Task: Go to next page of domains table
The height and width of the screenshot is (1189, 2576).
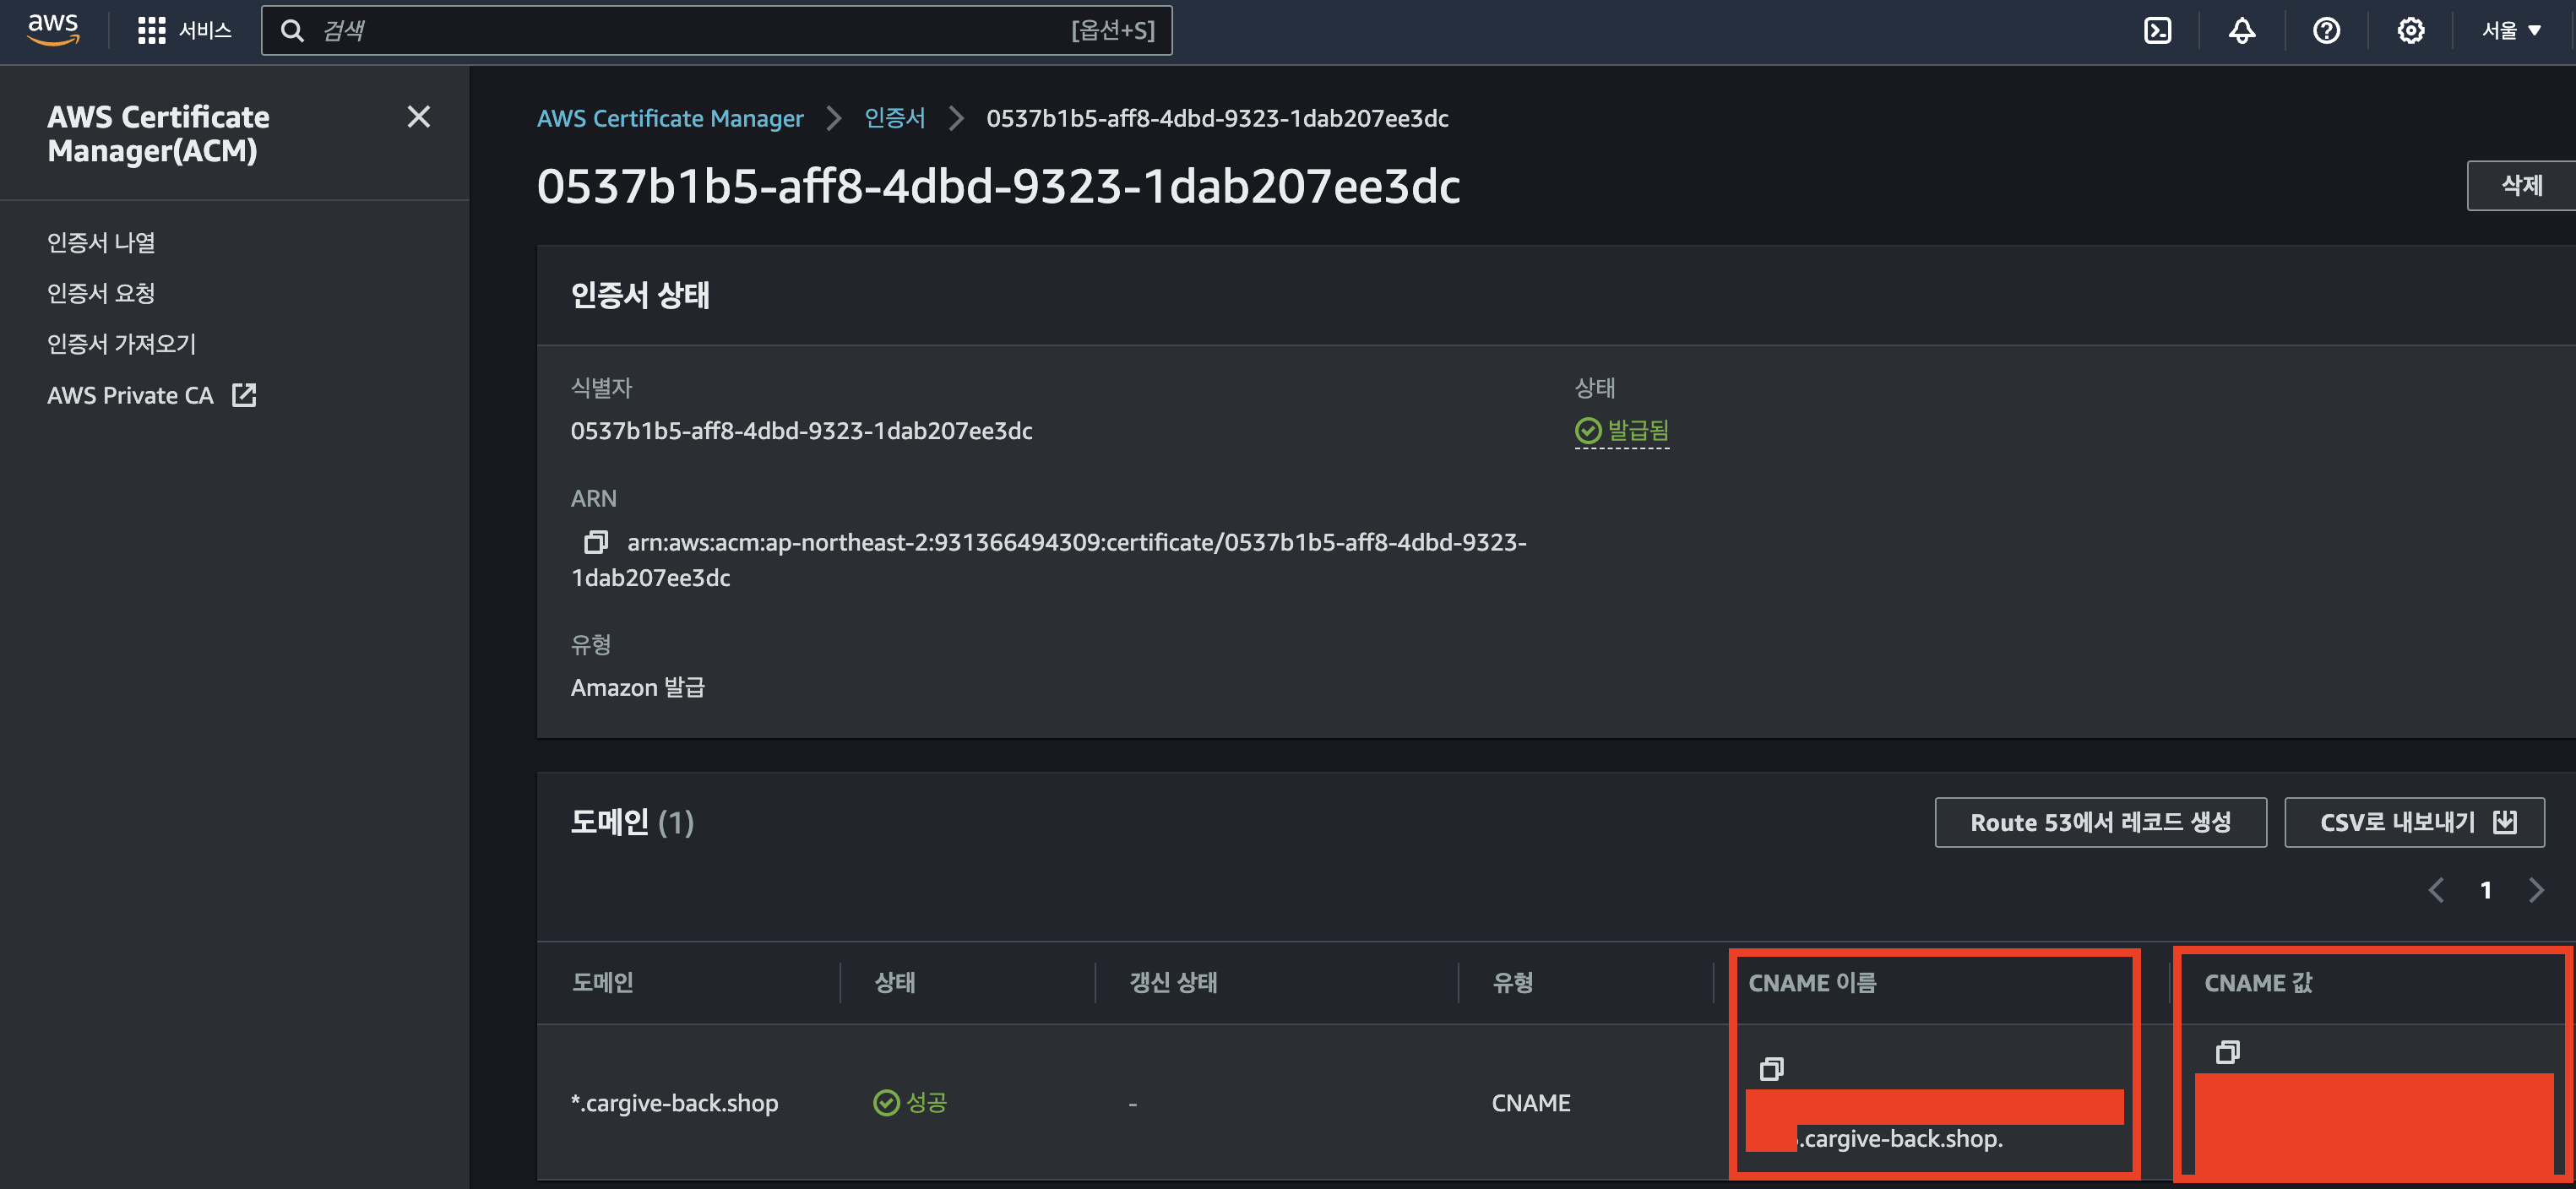Action: click(x=2536, y=890)
